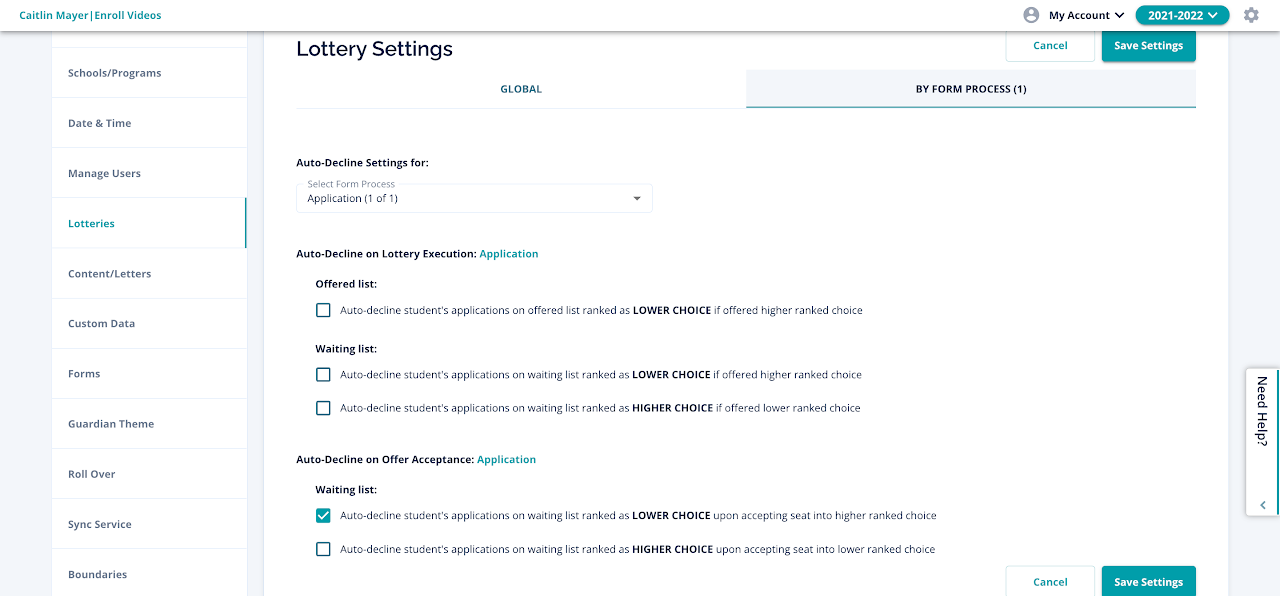Image resolution: width=1280 pixels, height=596 pixels.
Task: Follow the Application link beside Lottery Execution
Action: (509, 254)
